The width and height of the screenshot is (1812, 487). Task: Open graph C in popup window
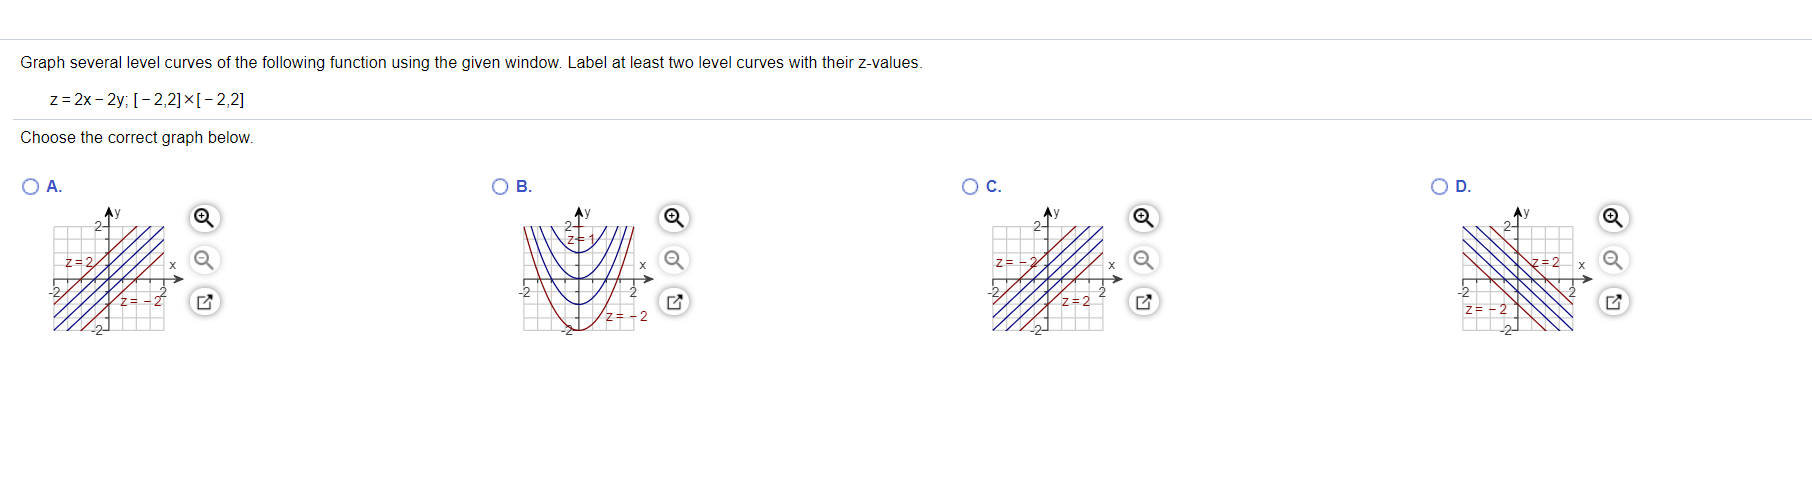click(x=1143, y=302)
